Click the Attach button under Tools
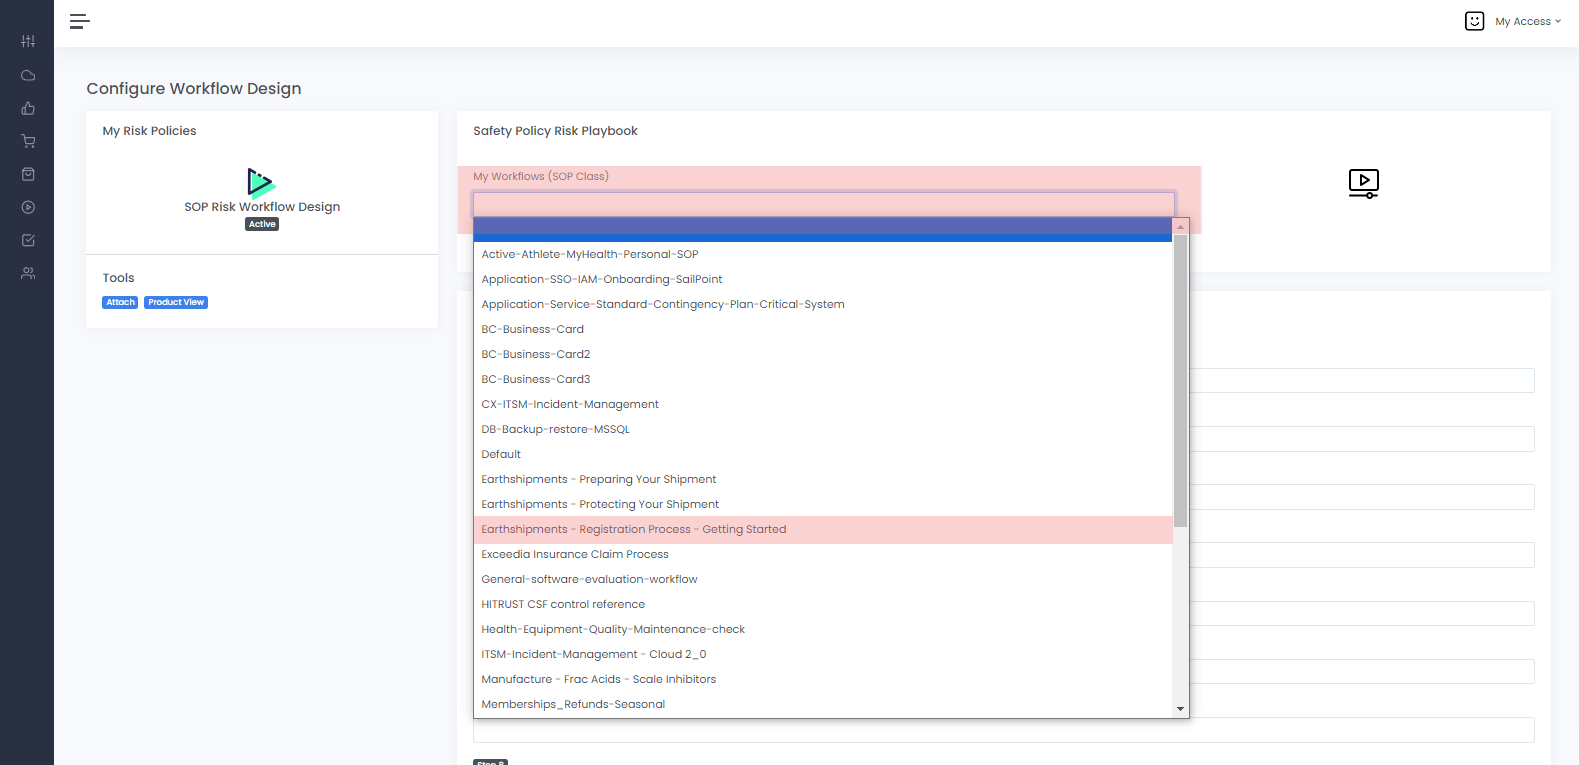 120,302
